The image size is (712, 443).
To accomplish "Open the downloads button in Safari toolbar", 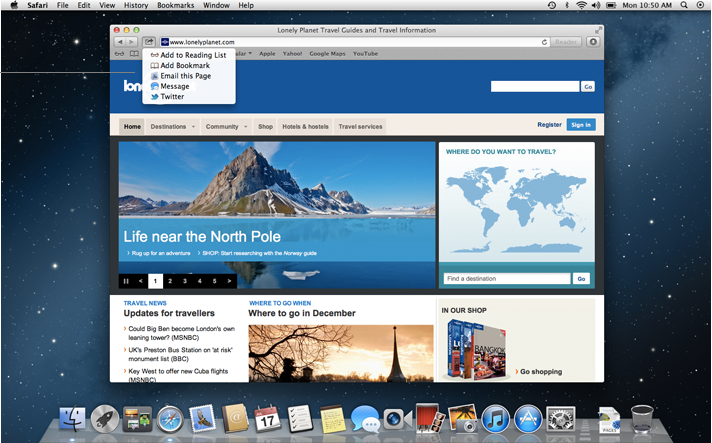I will click(593, 42).
